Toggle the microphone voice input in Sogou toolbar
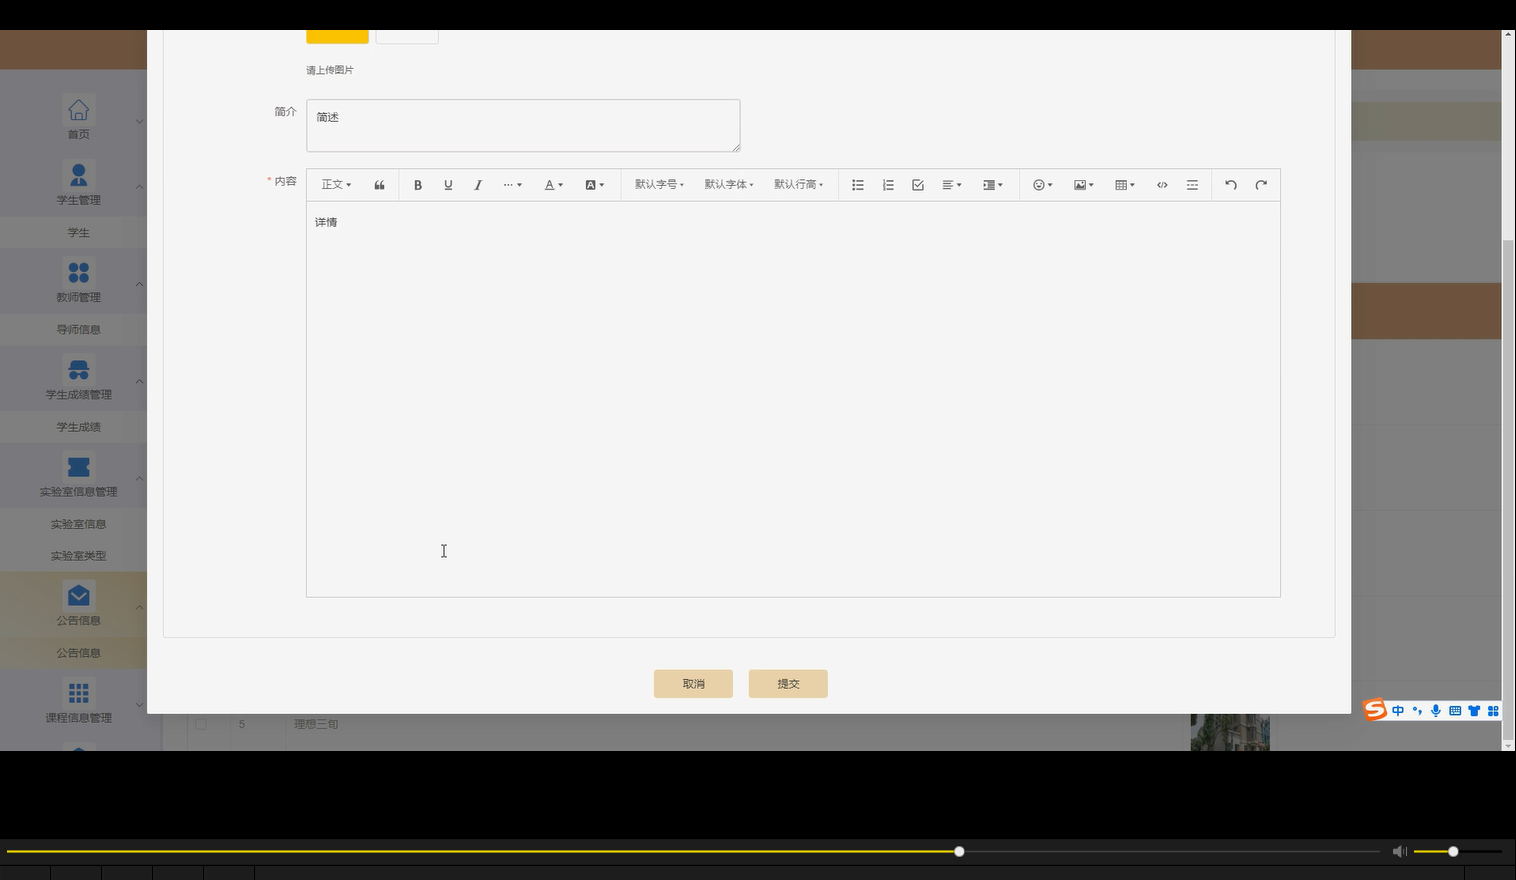1516x880 pixels. (1436, 710)
